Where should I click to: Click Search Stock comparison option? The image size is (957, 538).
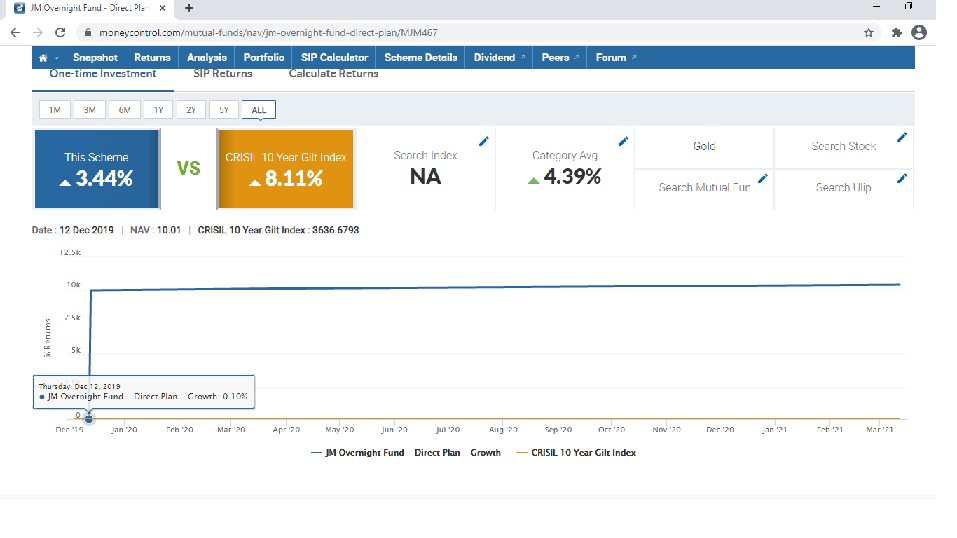(x=843, y=147)
